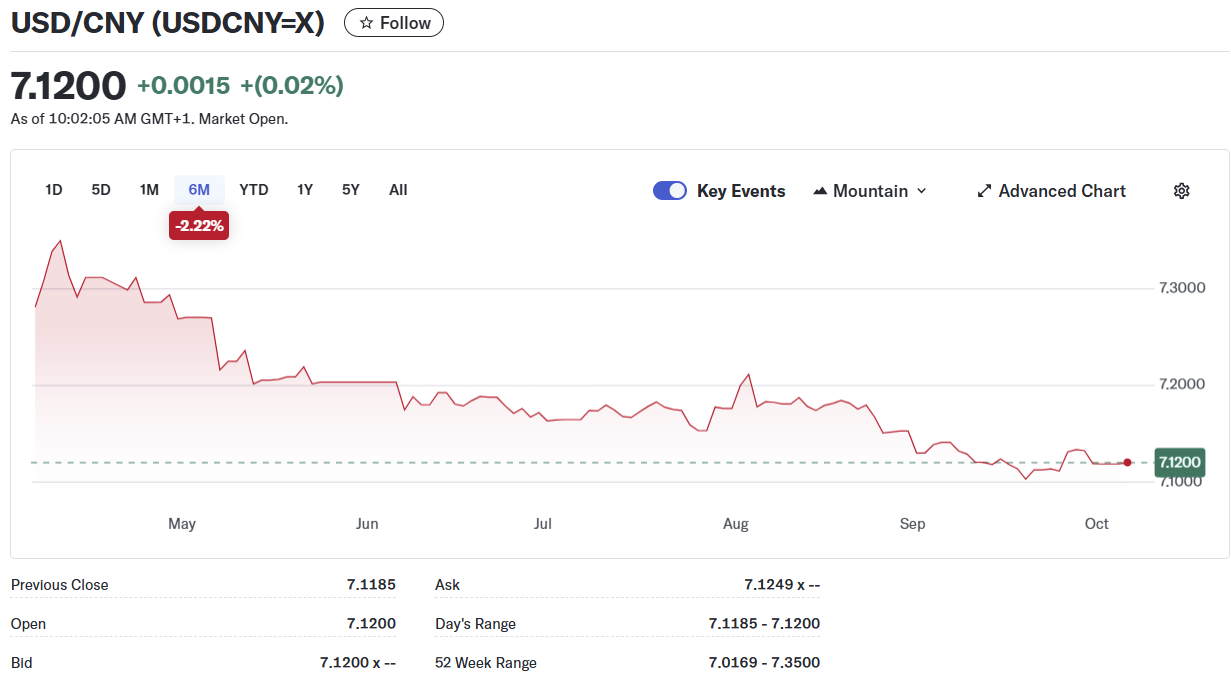Click the Advanced Chart link
Image resolution: width=1231 pixels, height=686 pixels.
[x=1061, y=191]
